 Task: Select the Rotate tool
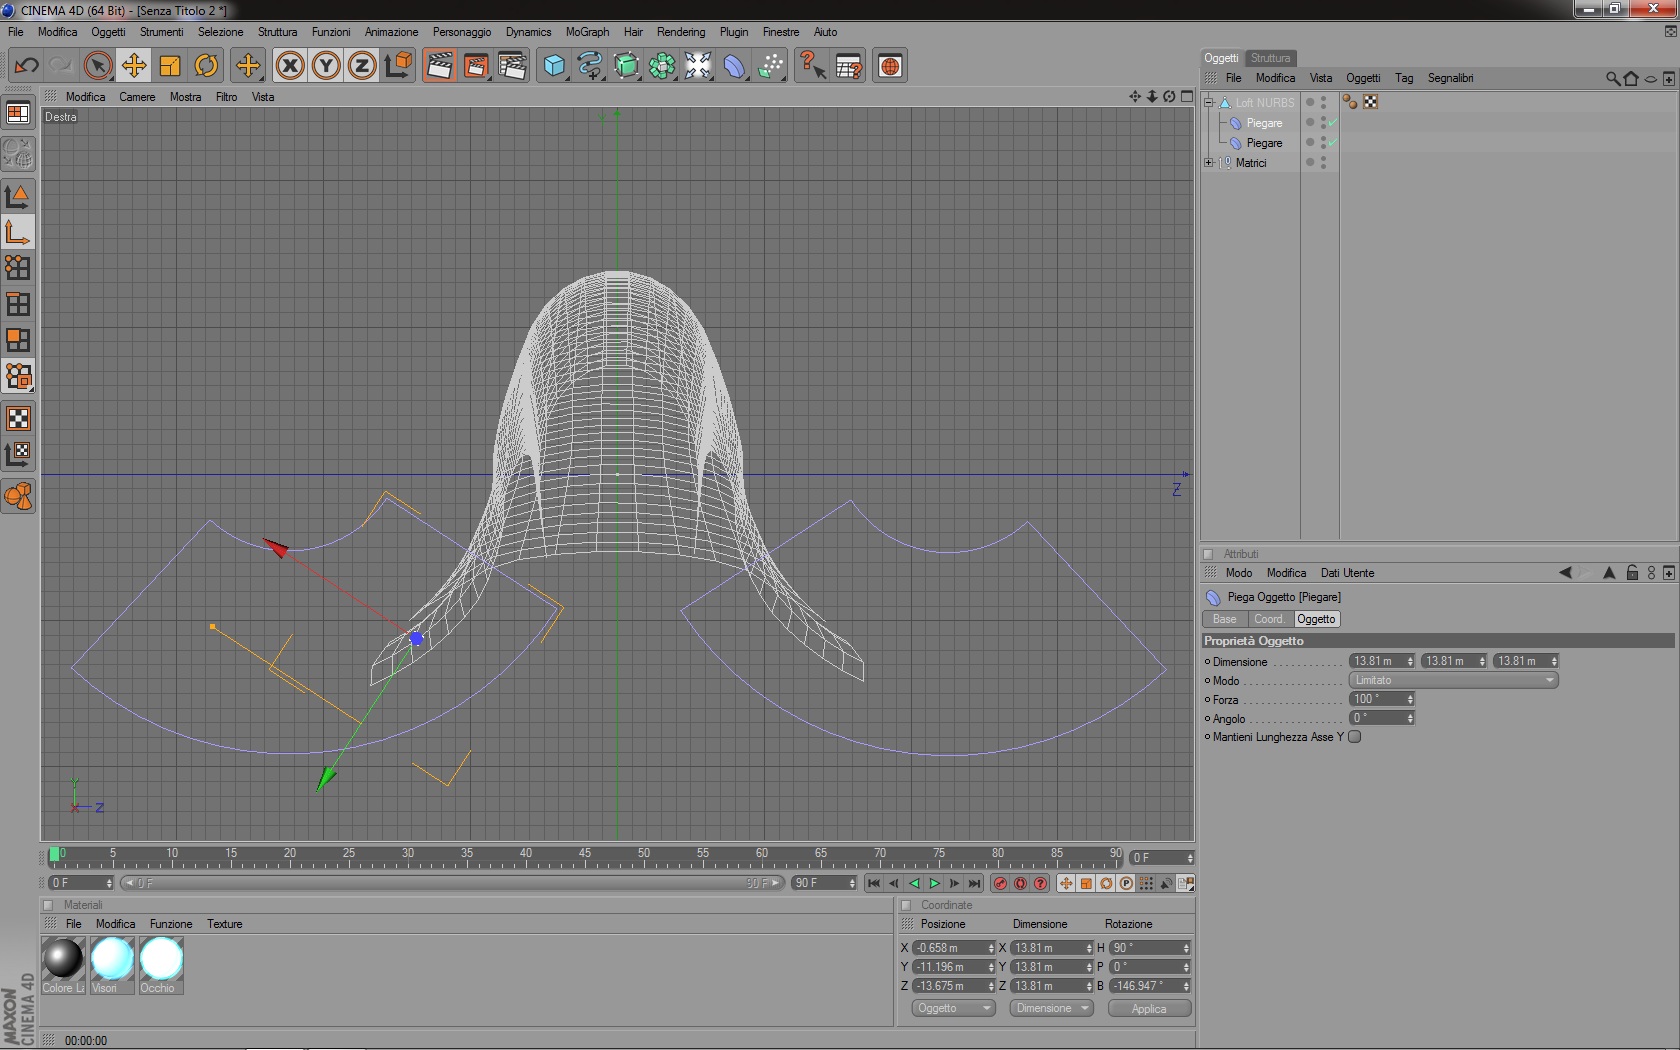click(206, 66)
